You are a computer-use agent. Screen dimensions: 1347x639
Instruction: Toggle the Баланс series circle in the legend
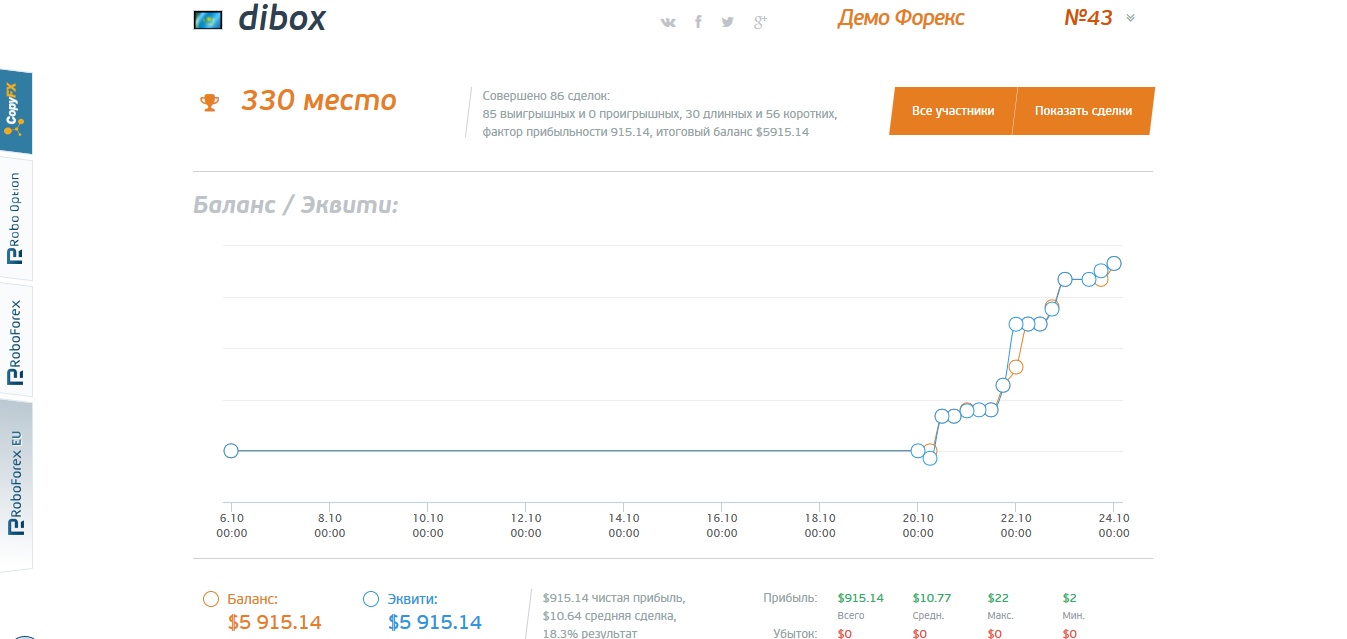210,599
